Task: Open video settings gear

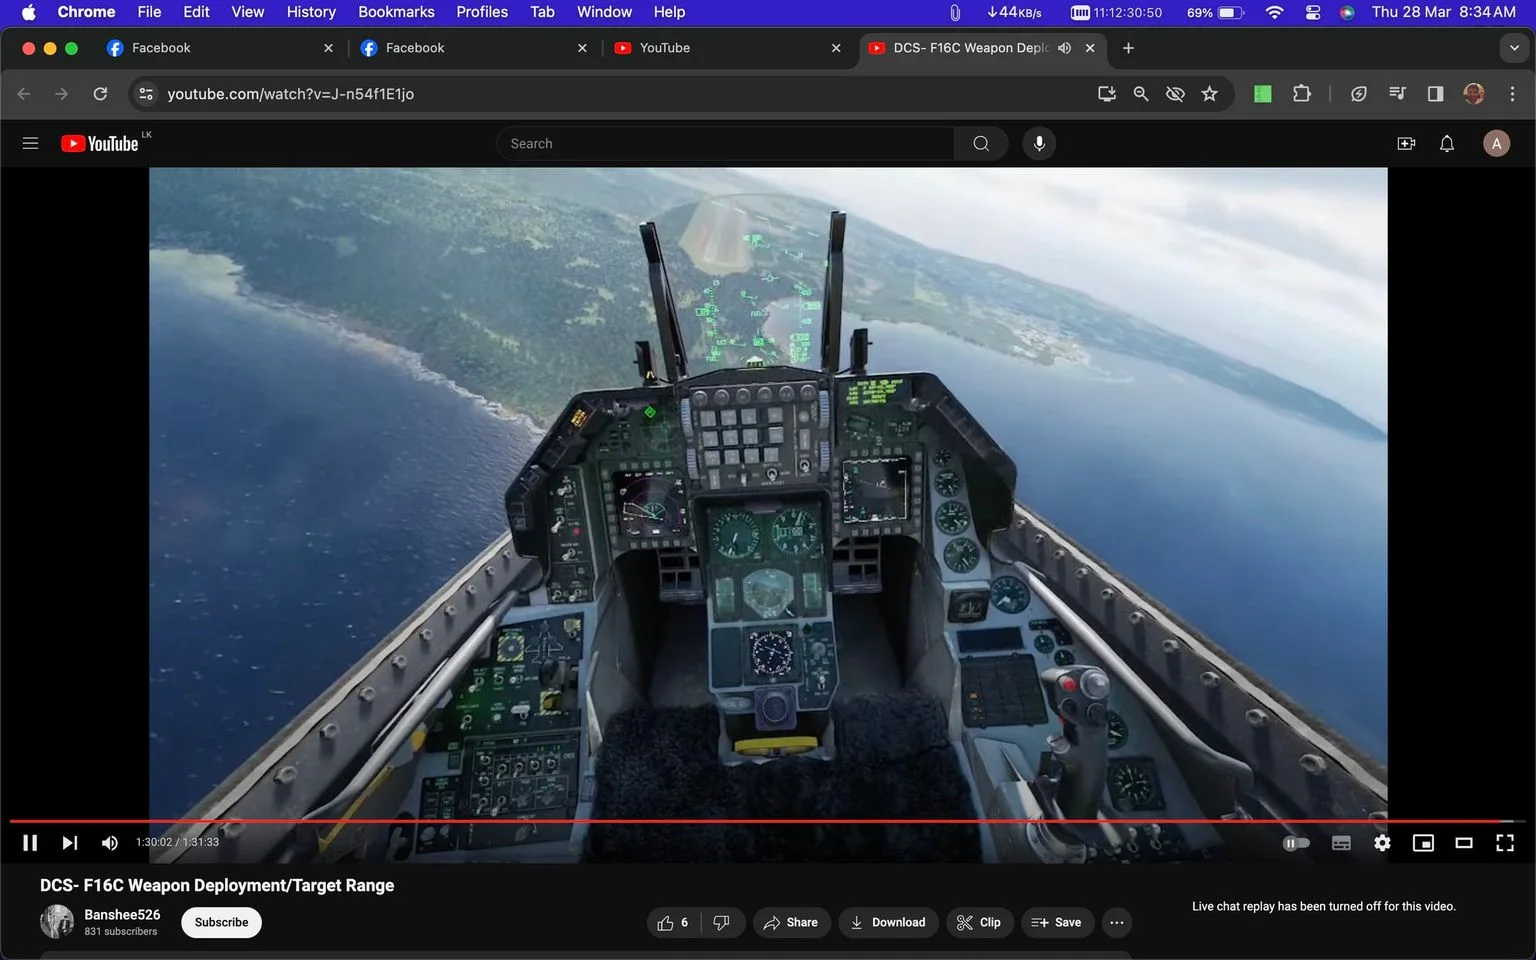Action: tap(1382, 843)
